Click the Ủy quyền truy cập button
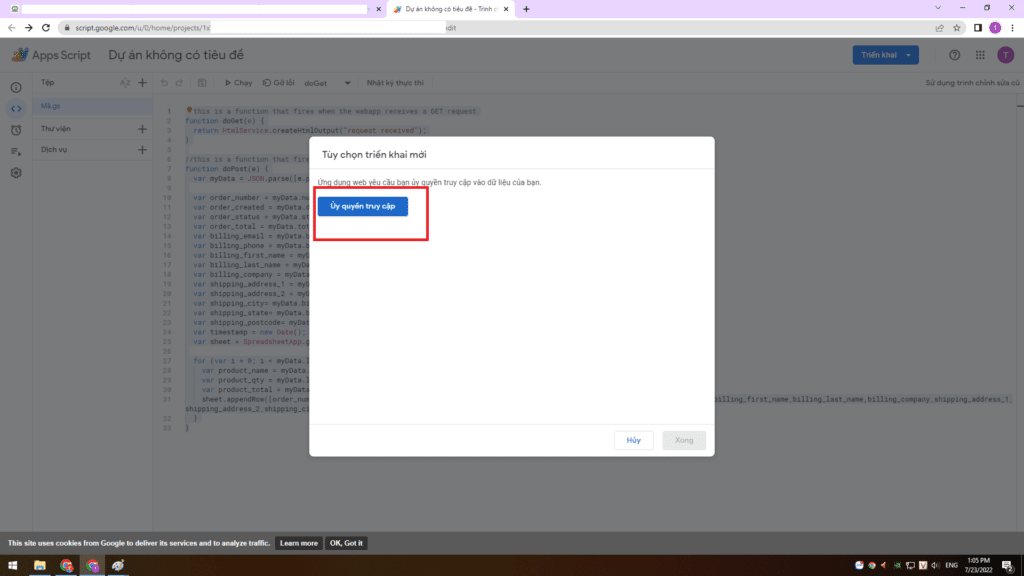This screenshot has height=576, width=1024. 362,206
